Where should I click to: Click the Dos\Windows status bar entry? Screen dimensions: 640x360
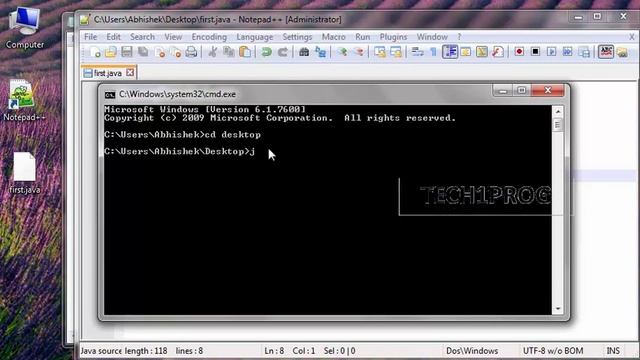point(472,351)
